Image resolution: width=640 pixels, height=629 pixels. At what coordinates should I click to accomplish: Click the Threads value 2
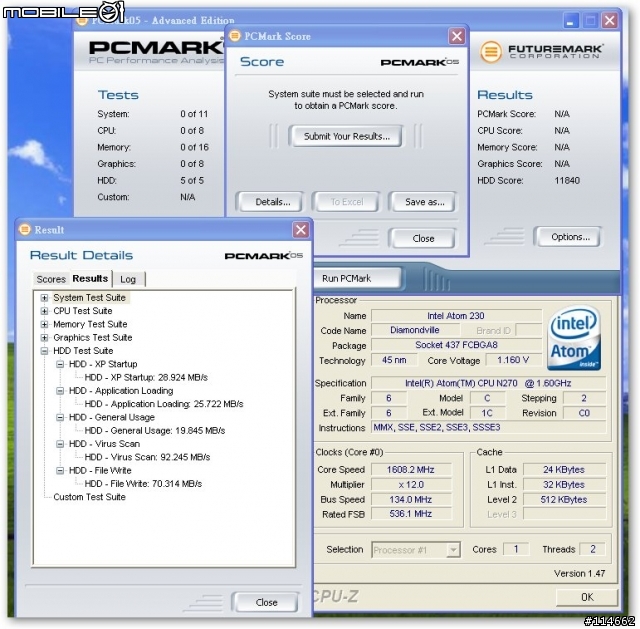(x=593, y=549)
